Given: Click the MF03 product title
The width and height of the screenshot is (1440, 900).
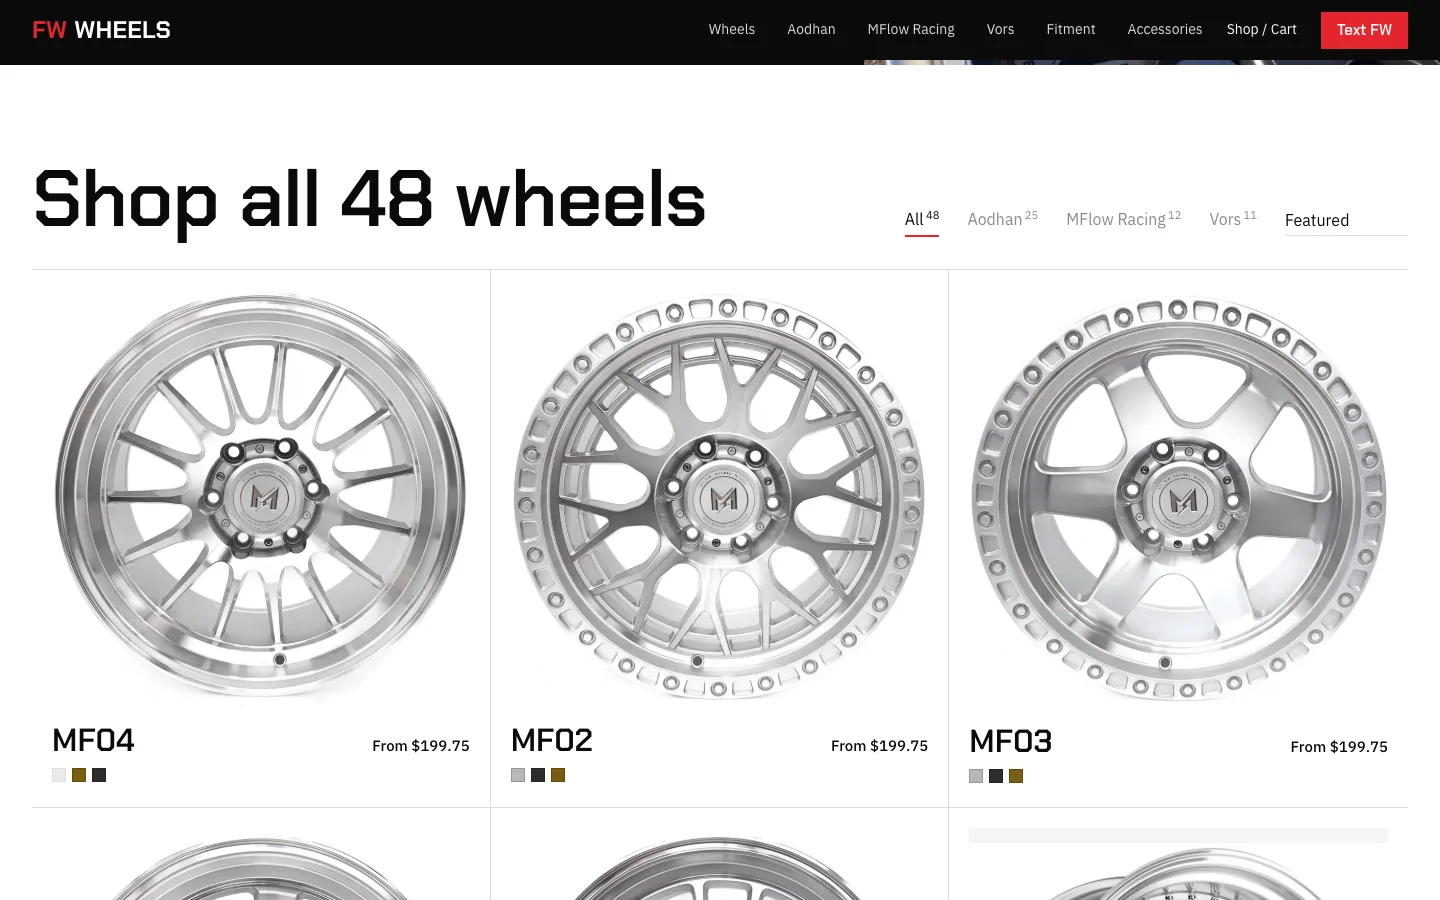Looking at the screenshot, I should tap(1011, 742).
